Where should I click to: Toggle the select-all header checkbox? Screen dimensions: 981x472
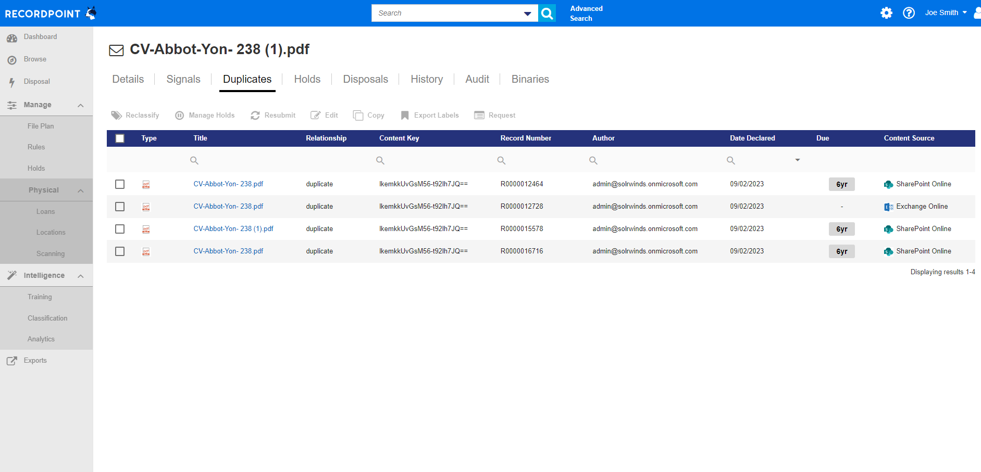coord(120,138)
